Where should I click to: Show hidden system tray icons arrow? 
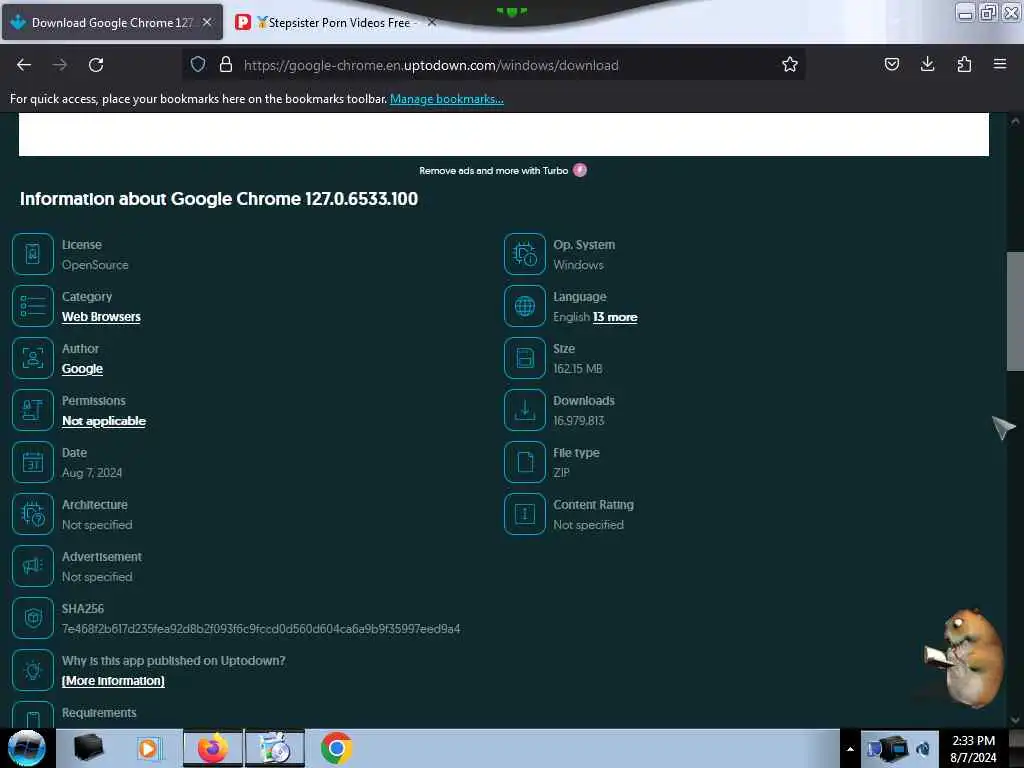850,749
